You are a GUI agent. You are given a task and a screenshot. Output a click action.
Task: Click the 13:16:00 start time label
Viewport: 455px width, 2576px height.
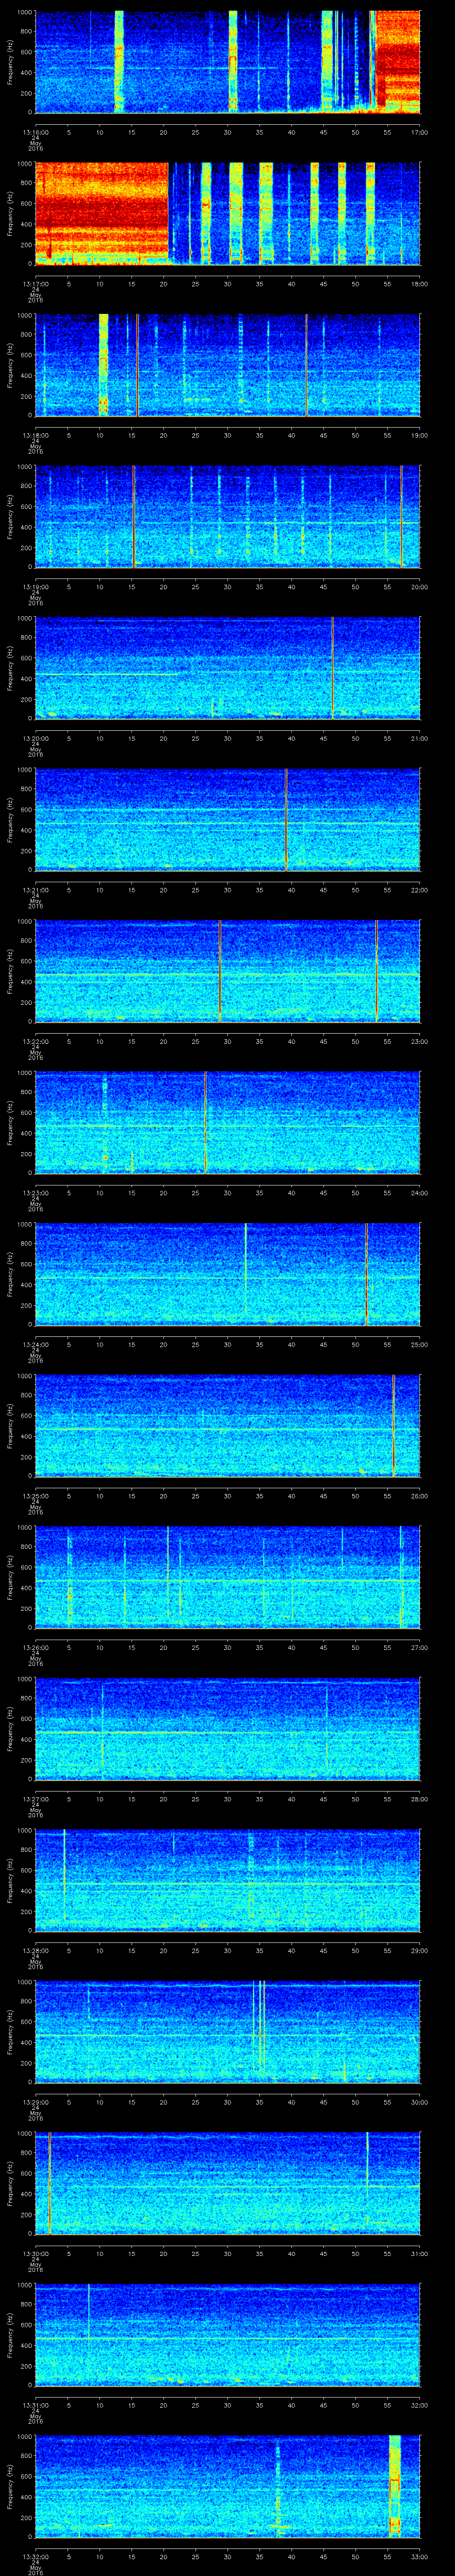click(x=35, y=131)
